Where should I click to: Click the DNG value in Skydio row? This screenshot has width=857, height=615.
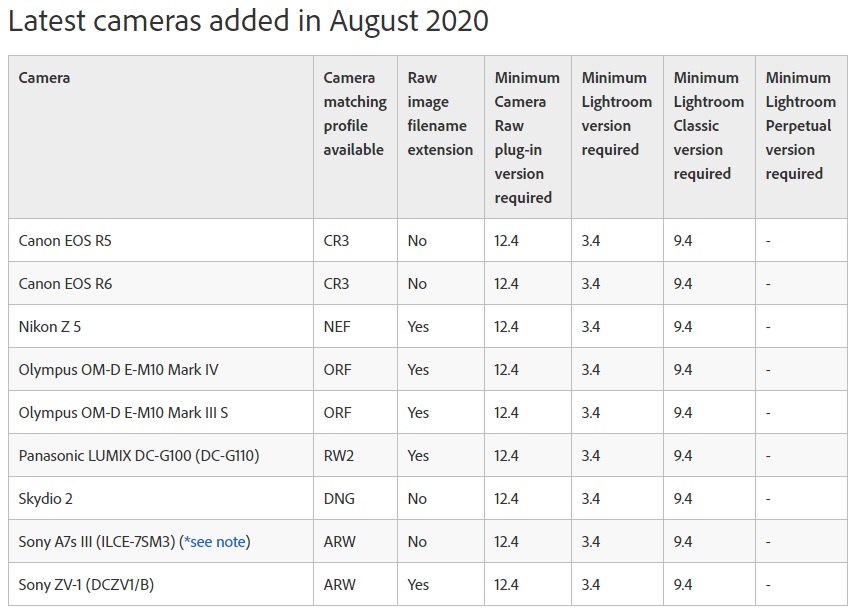(338, 499)
